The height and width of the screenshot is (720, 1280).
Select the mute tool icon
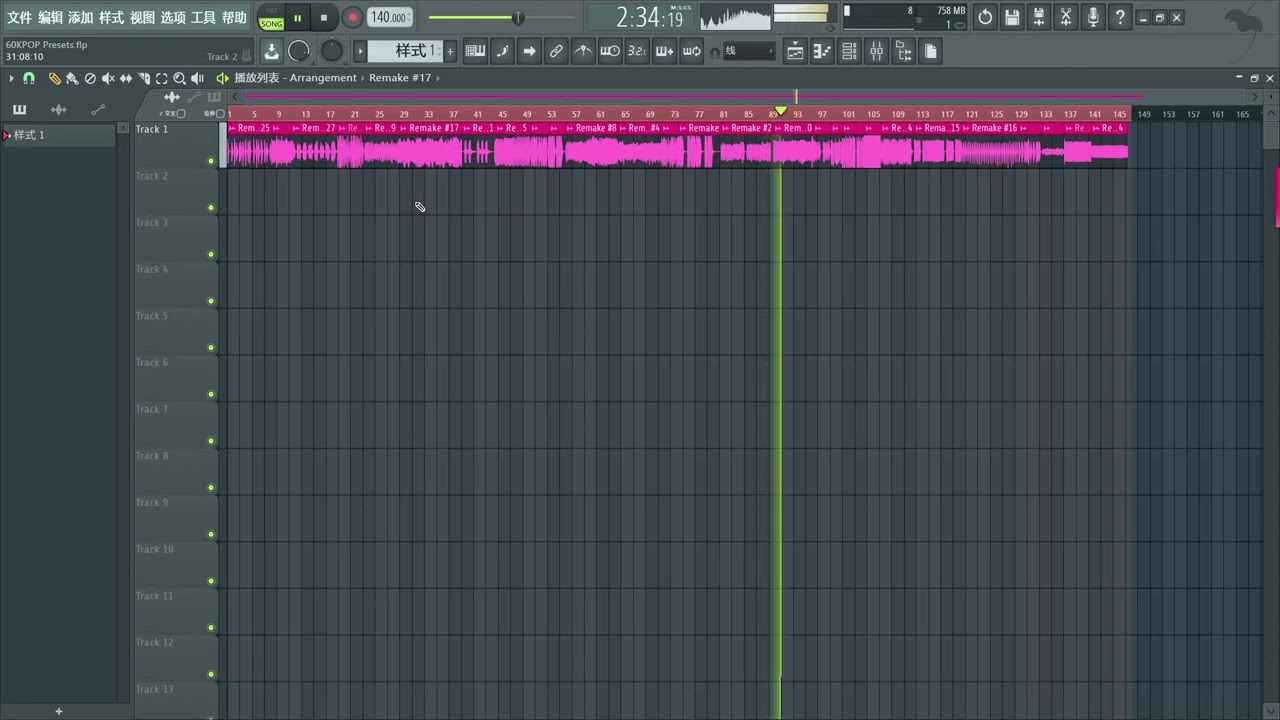point(108,78)
